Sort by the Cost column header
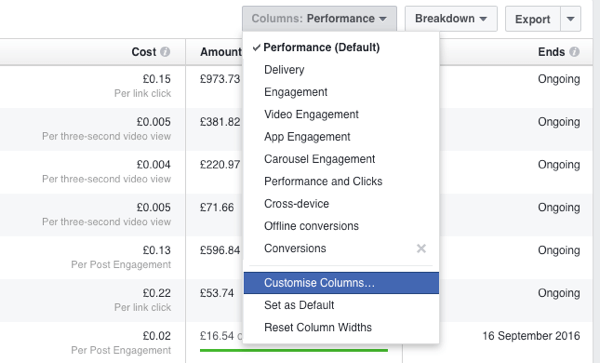The width and height of the screenshot is (600, 363). click(x=143, y=52)
